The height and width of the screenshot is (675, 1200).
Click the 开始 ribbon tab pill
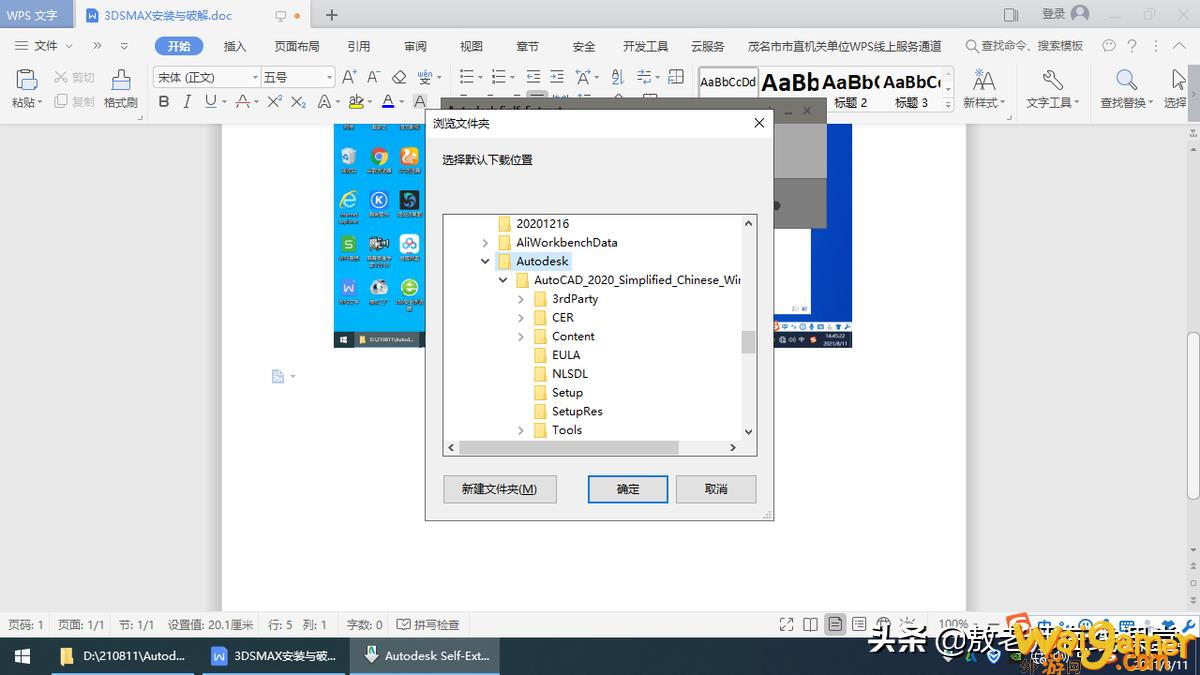[179, 46]
